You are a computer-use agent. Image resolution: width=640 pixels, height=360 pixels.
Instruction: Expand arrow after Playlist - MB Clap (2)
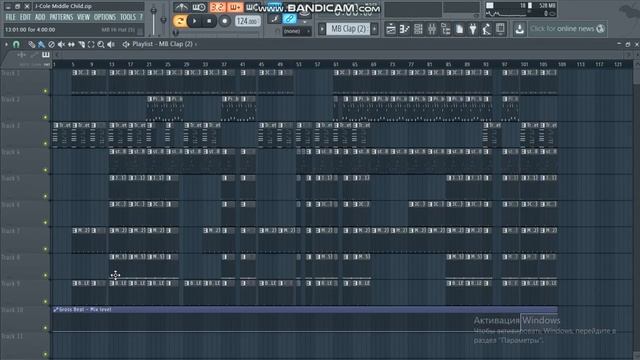196,44
